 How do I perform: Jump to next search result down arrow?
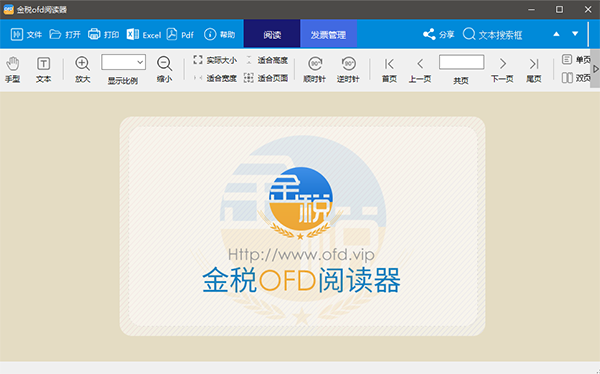[x=575, y=34]
